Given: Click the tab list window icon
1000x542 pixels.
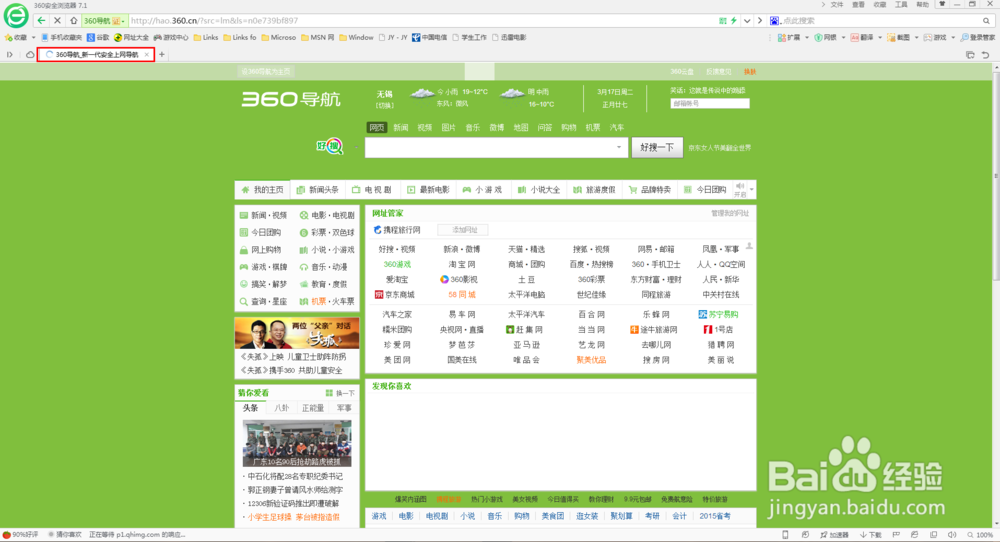Looking at the screenshot, I should 970,55.
